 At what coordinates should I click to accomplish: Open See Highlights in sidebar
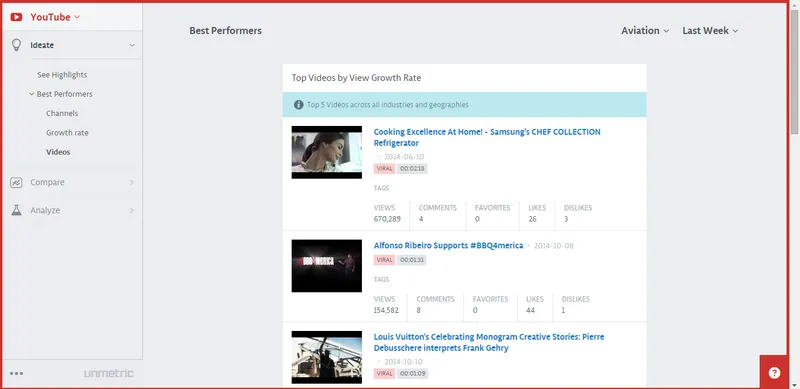62,75
